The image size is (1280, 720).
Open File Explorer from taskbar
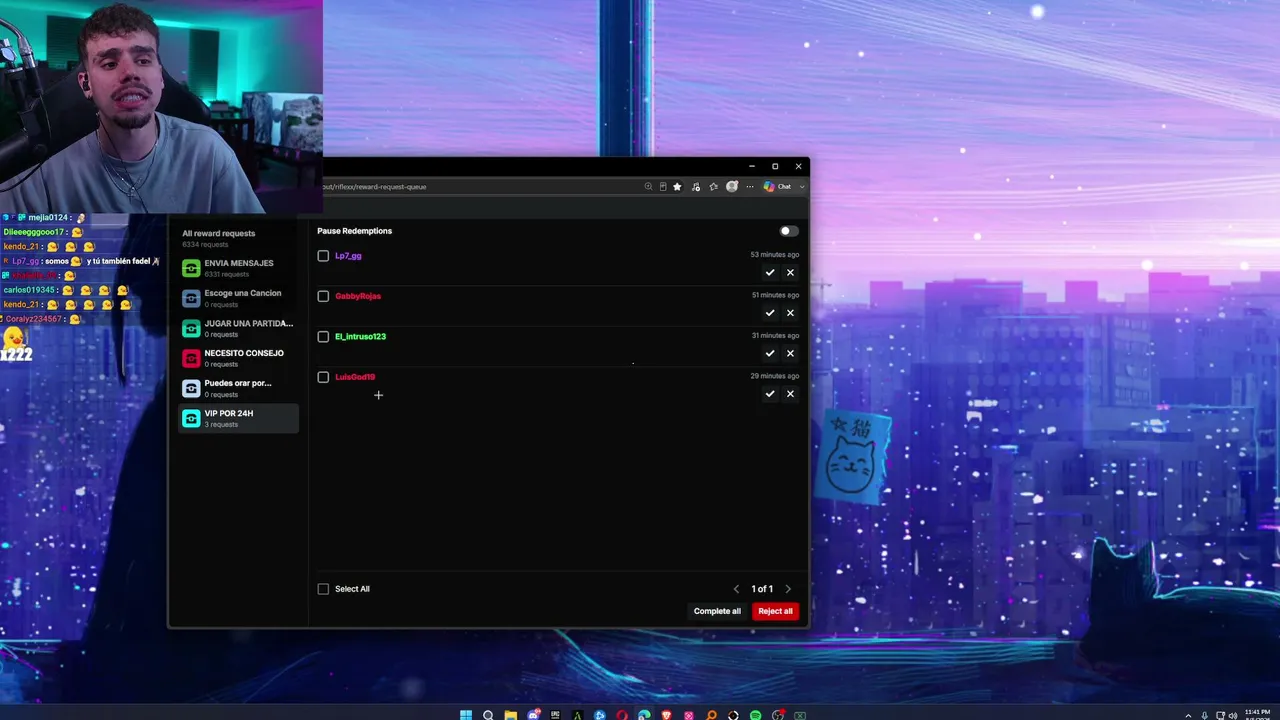tap(510, 715)
